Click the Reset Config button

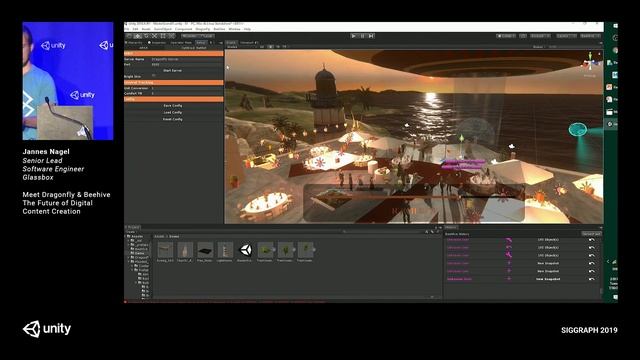coord(173,120)
